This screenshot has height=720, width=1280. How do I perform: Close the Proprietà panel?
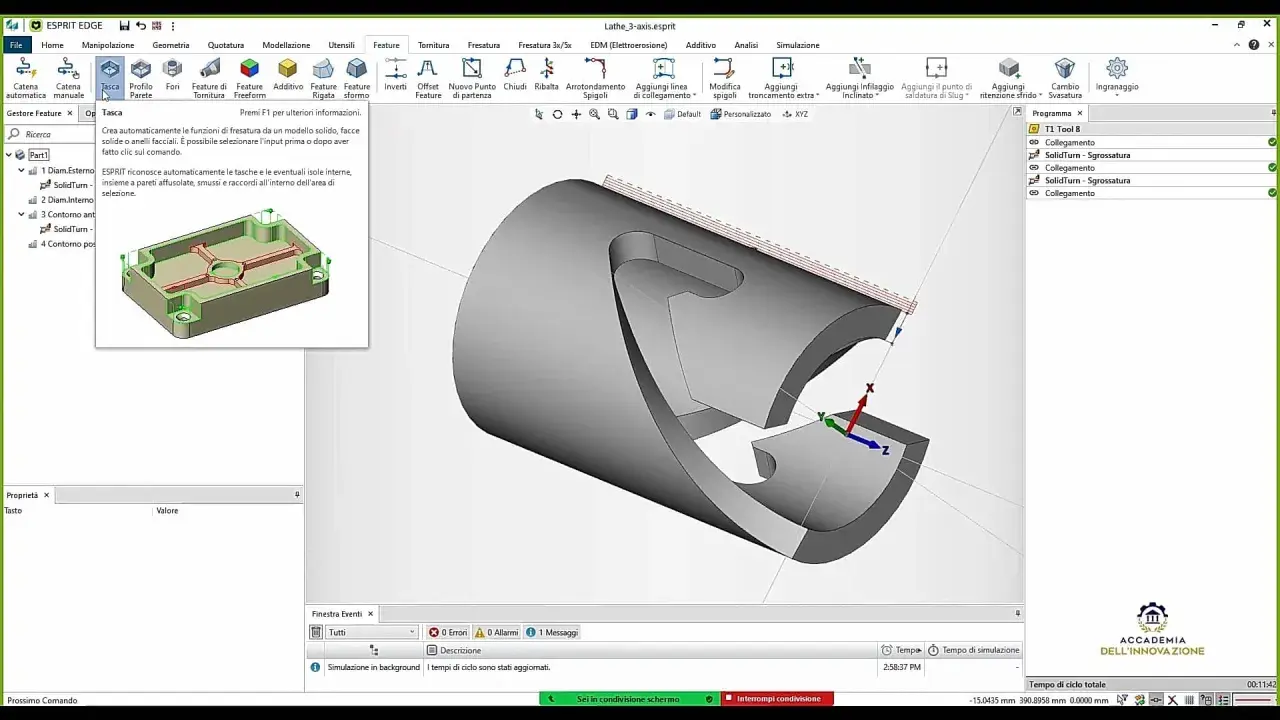tap(46, 495)
